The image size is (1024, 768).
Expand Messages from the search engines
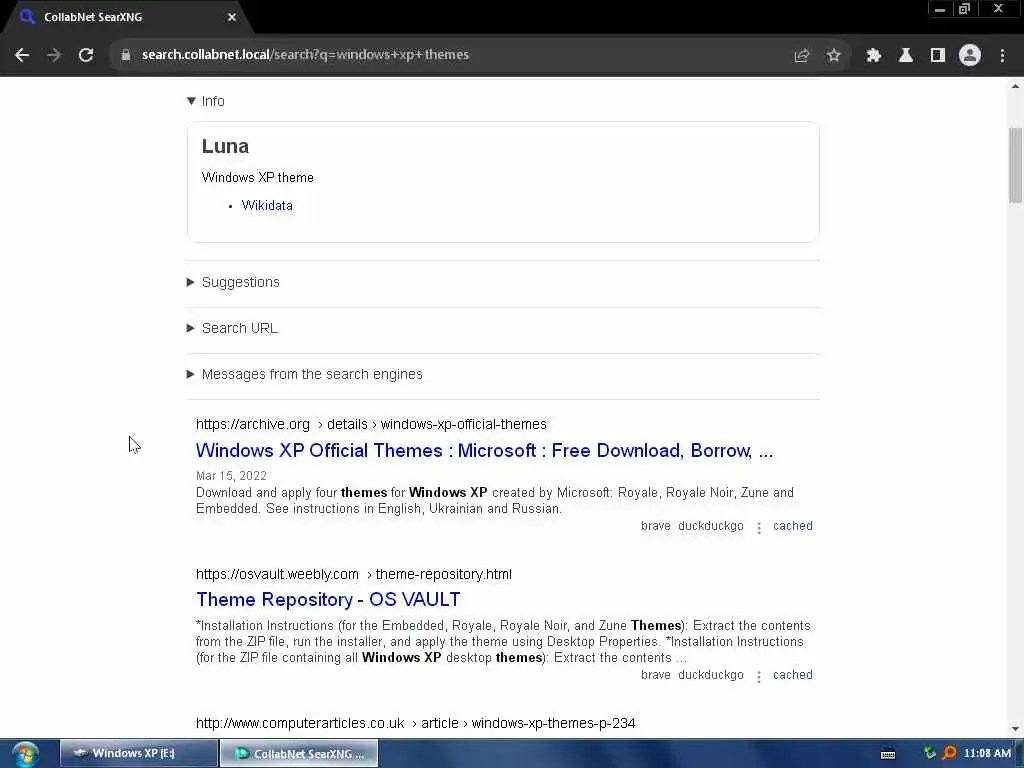tap(305, 374)
